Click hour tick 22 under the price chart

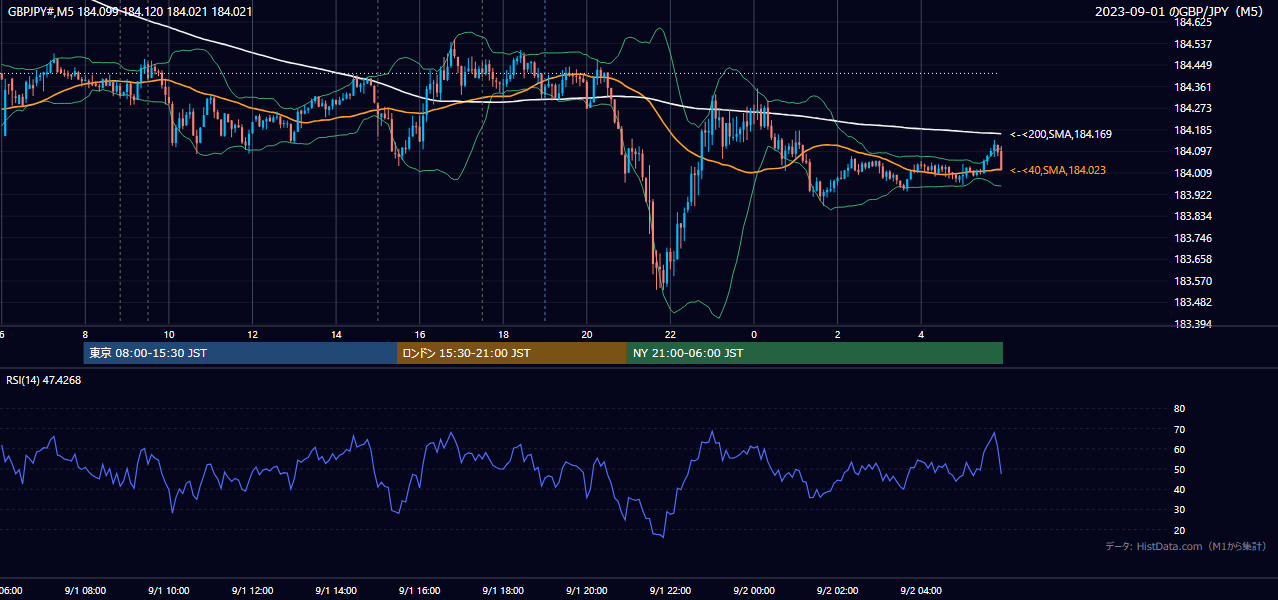pos(670,334)
